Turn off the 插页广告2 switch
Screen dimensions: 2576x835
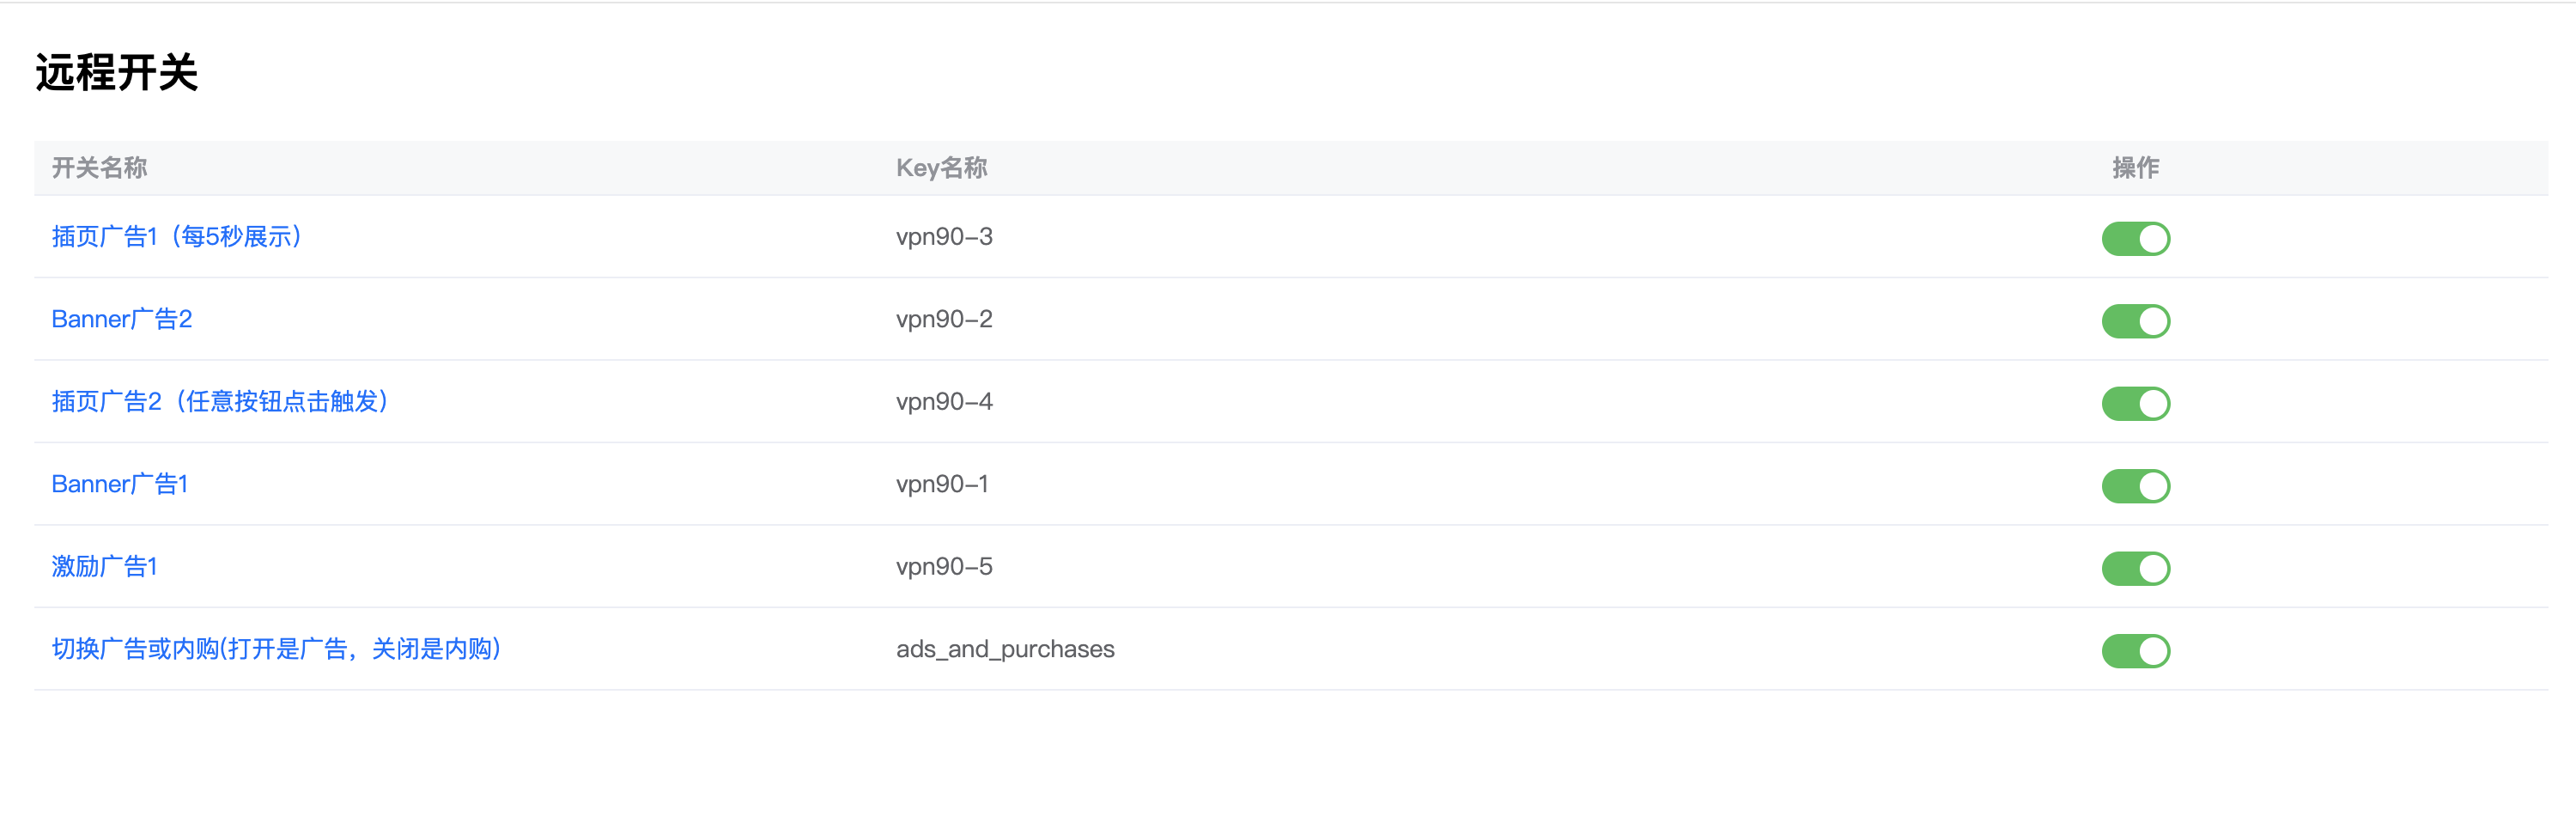(x=2135, y=404)
